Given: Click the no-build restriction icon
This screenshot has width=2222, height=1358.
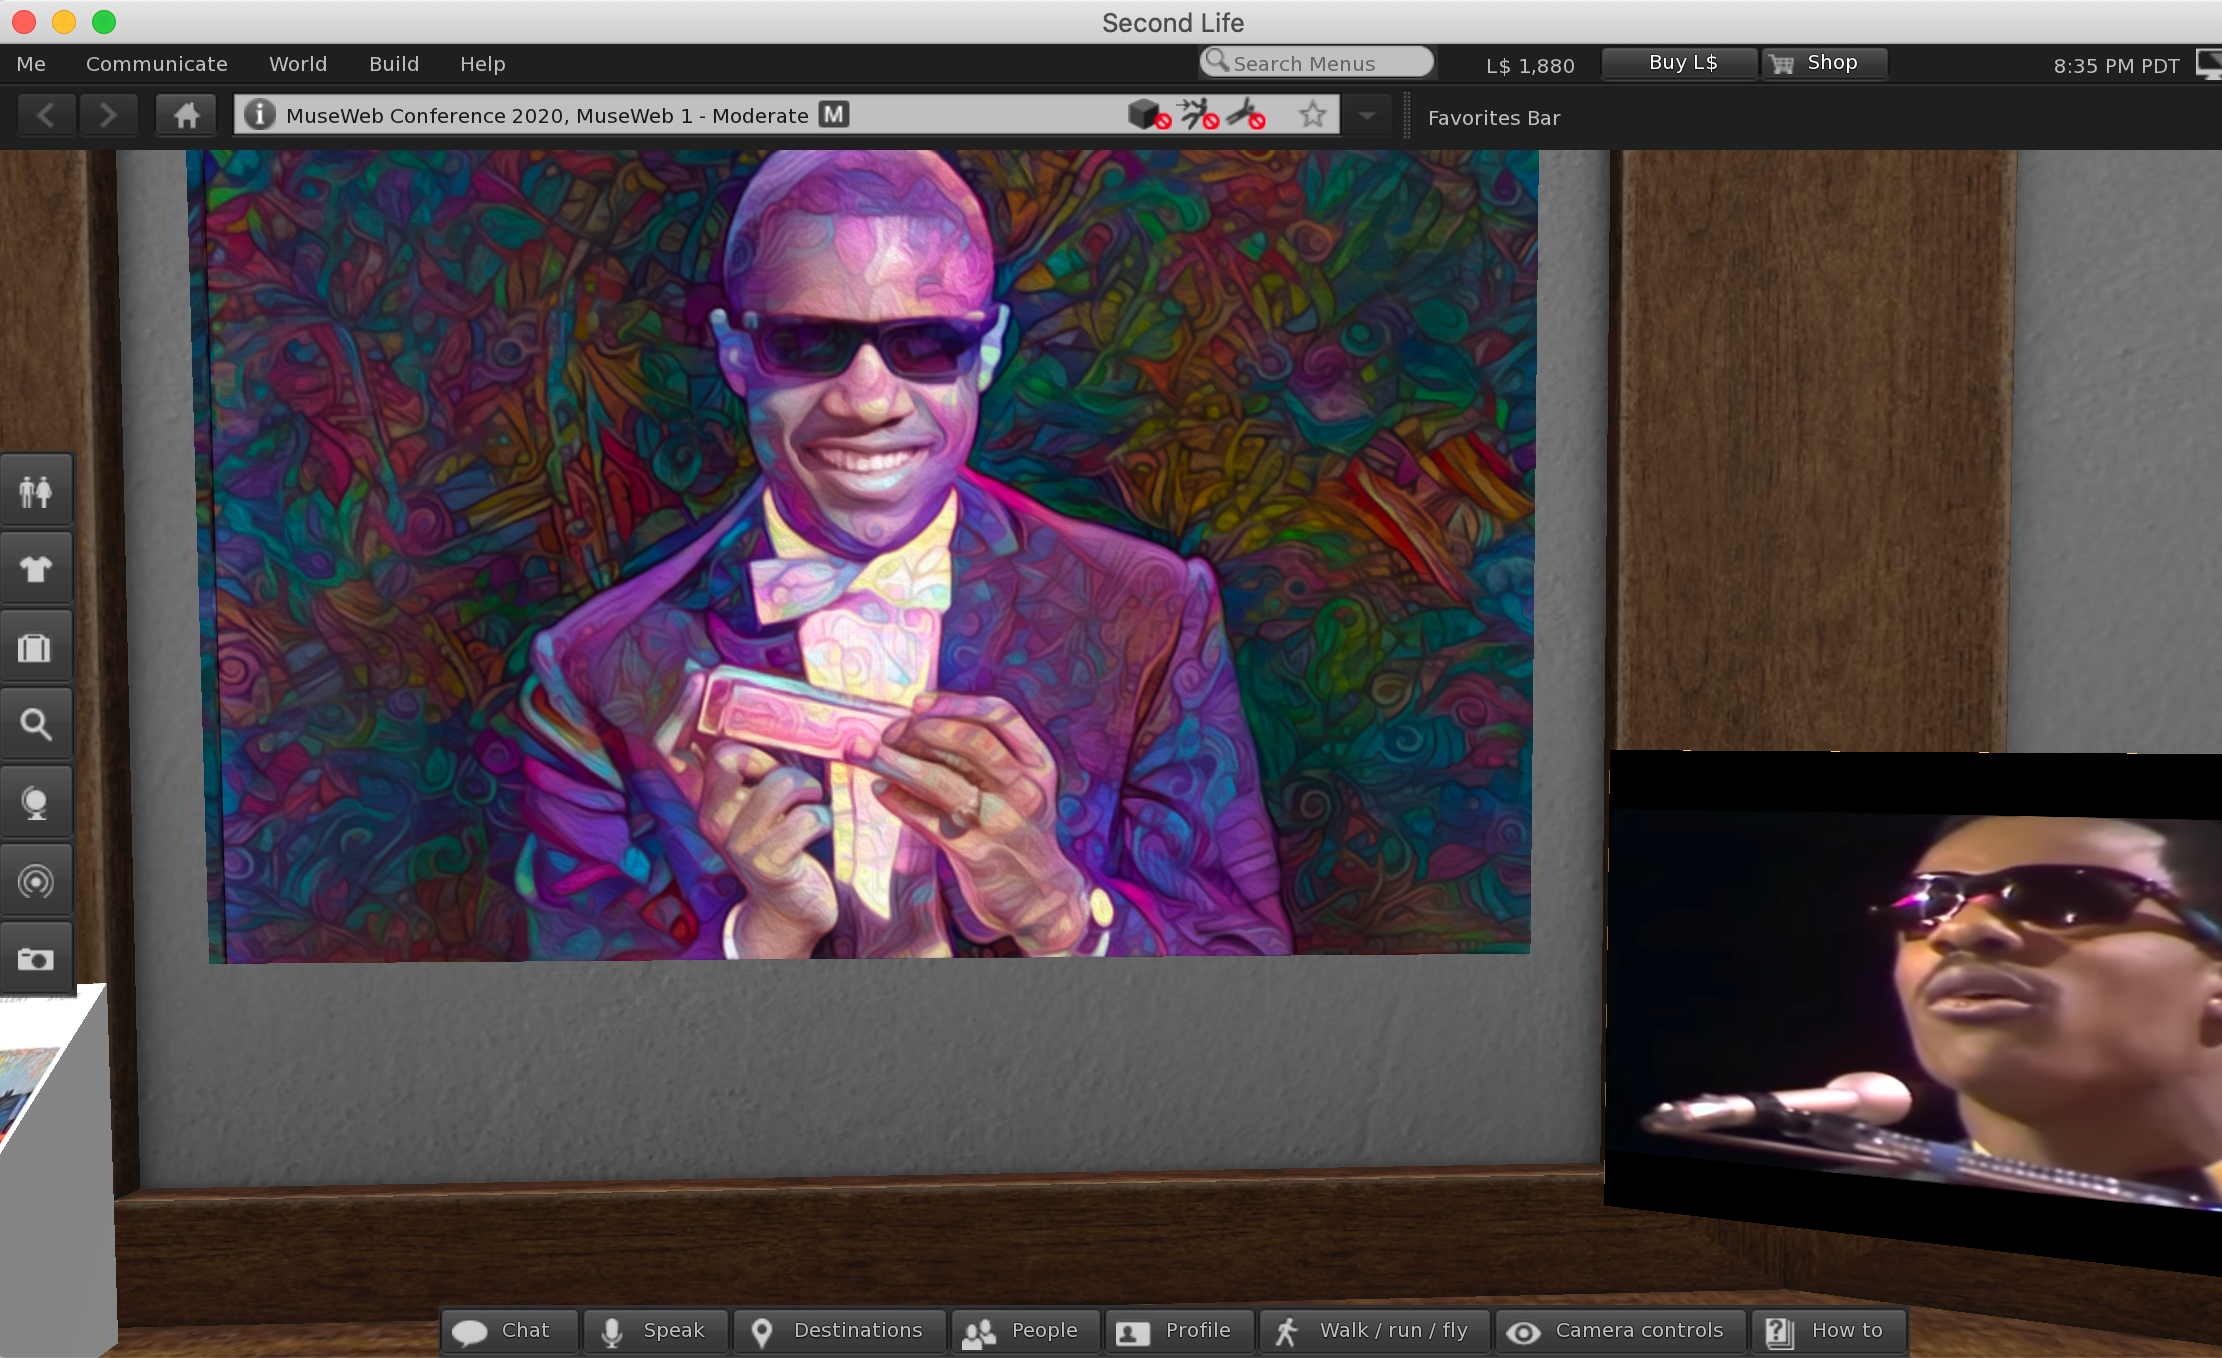Looking at the screenshot, I should tap(1148, 115).
